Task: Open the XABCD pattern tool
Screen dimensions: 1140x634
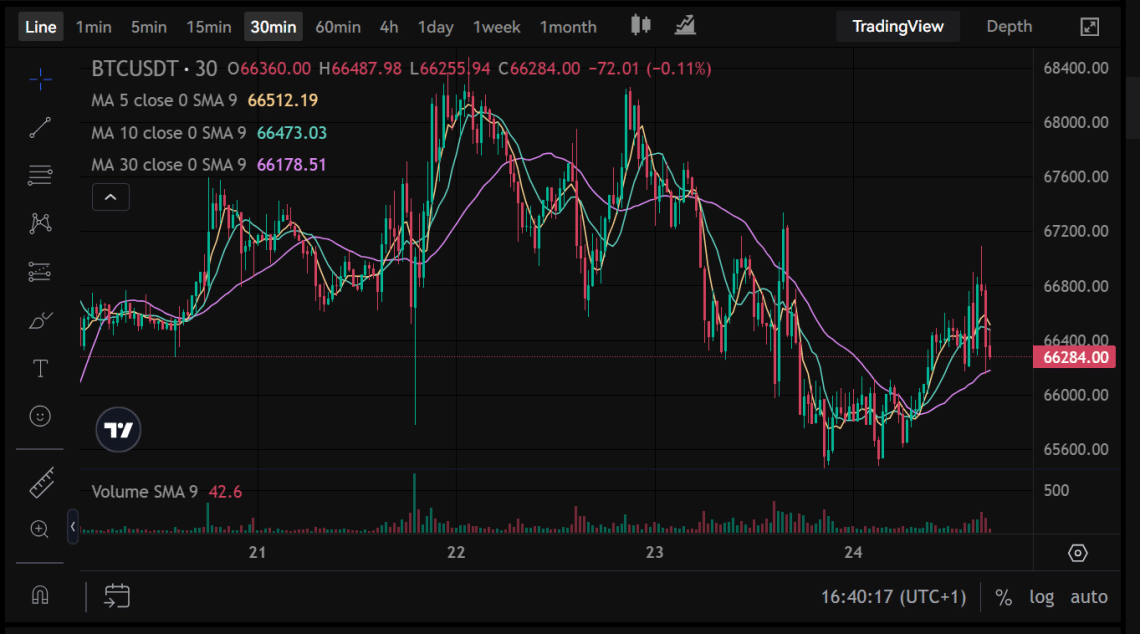Action: [40, 223]
